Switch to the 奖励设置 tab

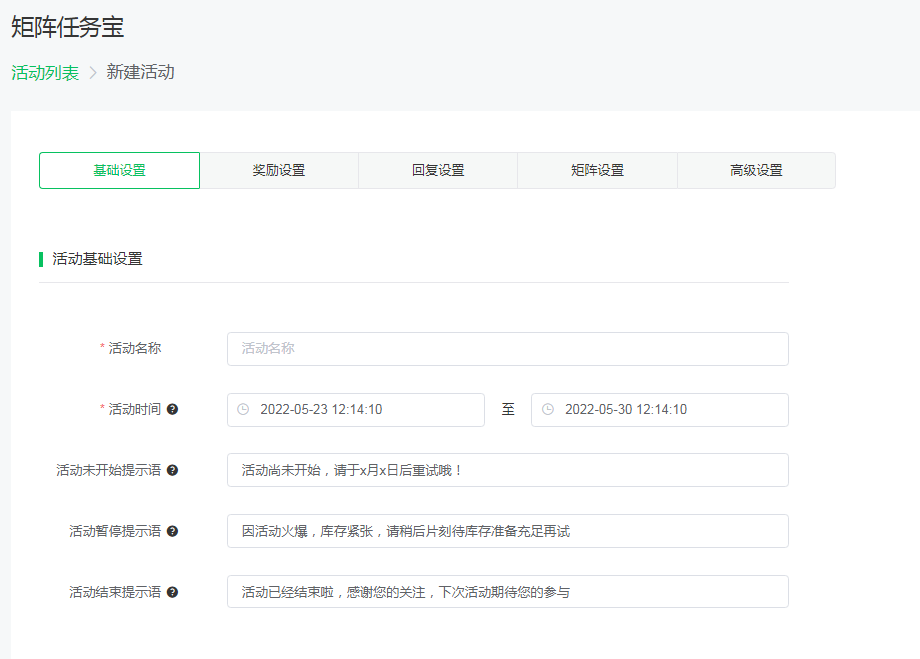point(278,170)
